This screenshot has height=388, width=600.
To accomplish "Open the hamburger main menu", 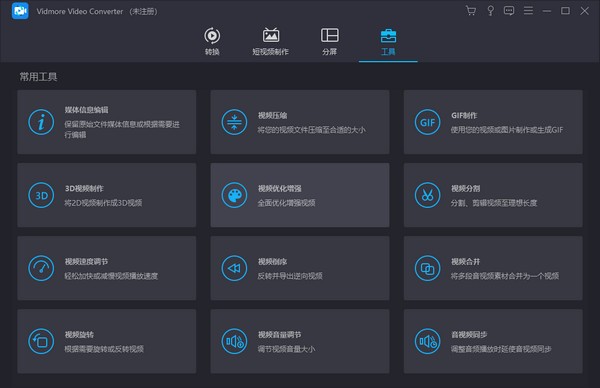I will 528,11.
